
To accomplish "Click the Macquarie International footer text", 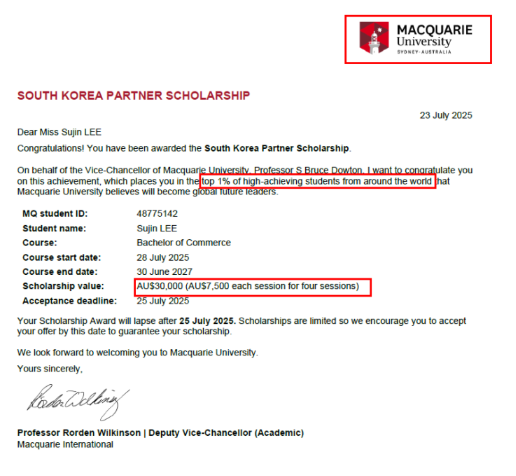I will point(65,445).
